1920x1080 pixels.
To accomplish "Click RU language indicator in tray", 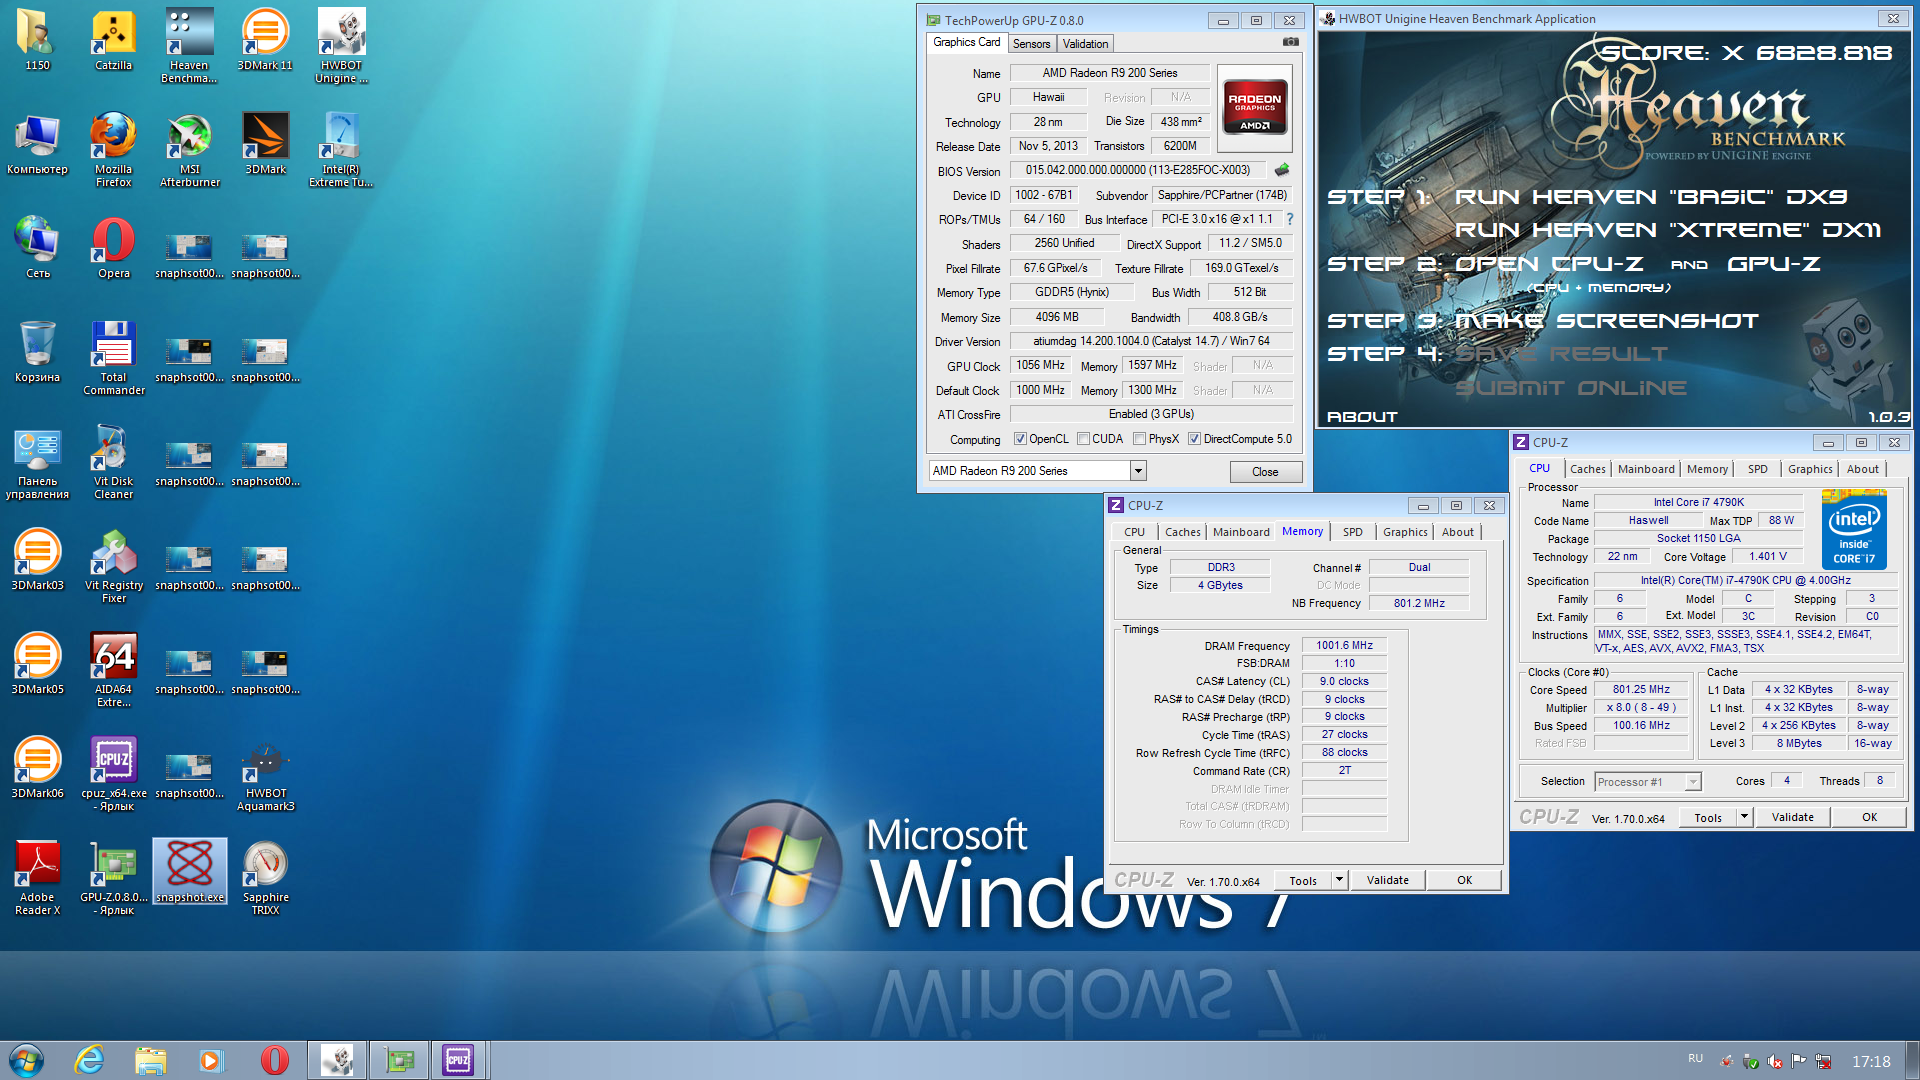I will pyautogui.click(x=1695, y=1058).
